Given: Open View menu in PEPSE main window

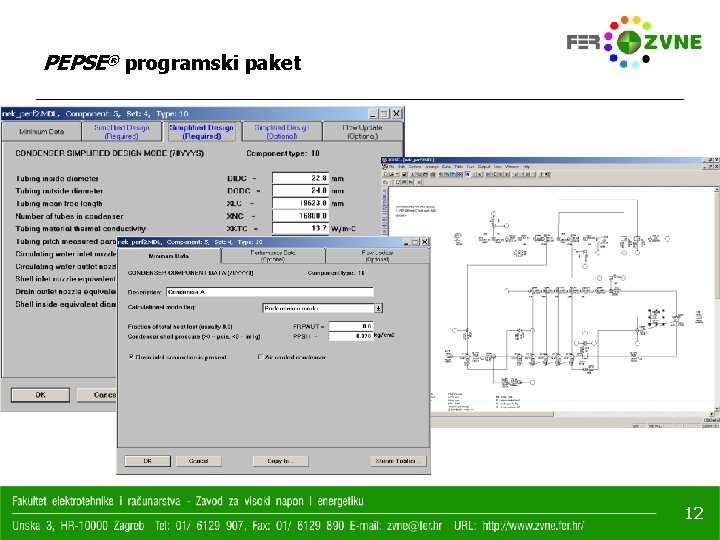Looking at the screenshot, I should pyautogui.click(x=498, y=167).
